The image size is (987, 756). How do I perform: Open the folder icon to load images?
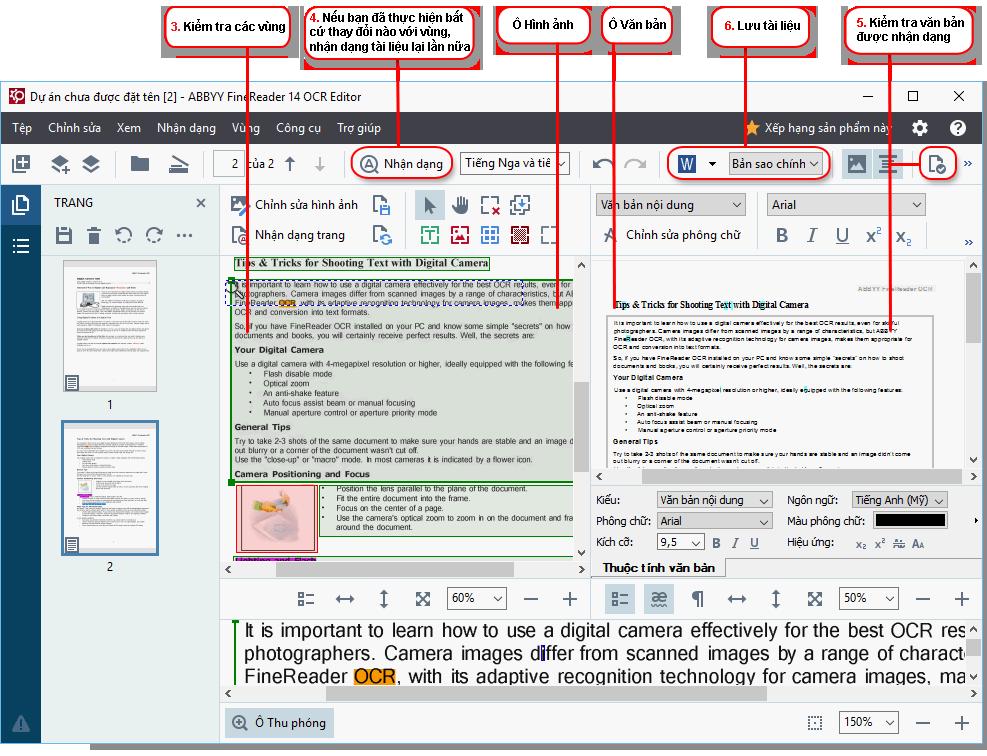pyautogui.click(x=140, y=164)
